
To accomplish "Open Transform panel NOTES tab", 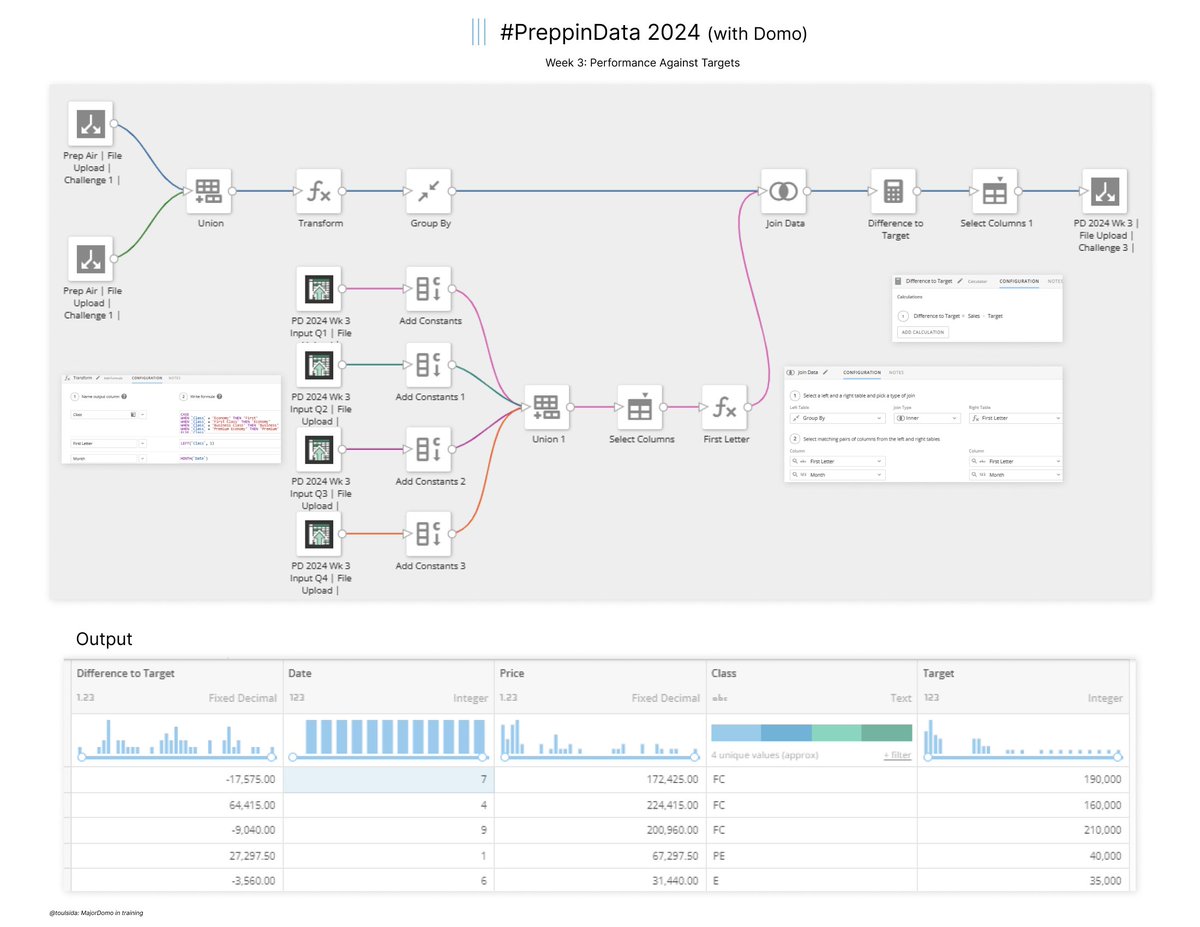I will click(x=174, y=378).
